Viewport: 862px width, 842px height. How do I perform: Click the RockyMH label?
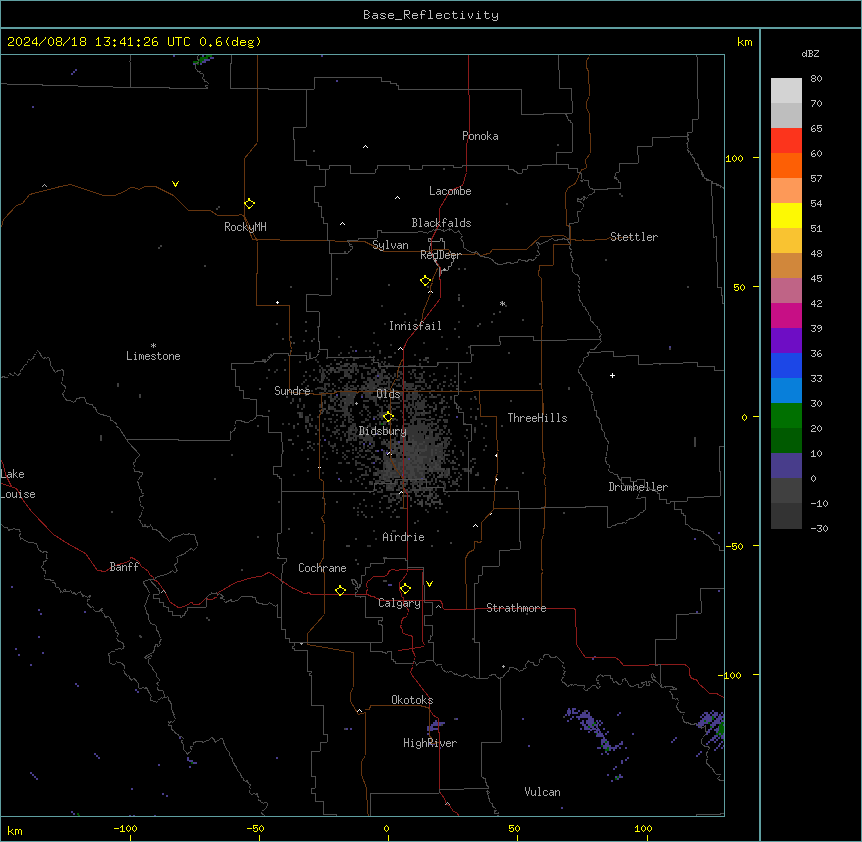click(x=245, y=227)
